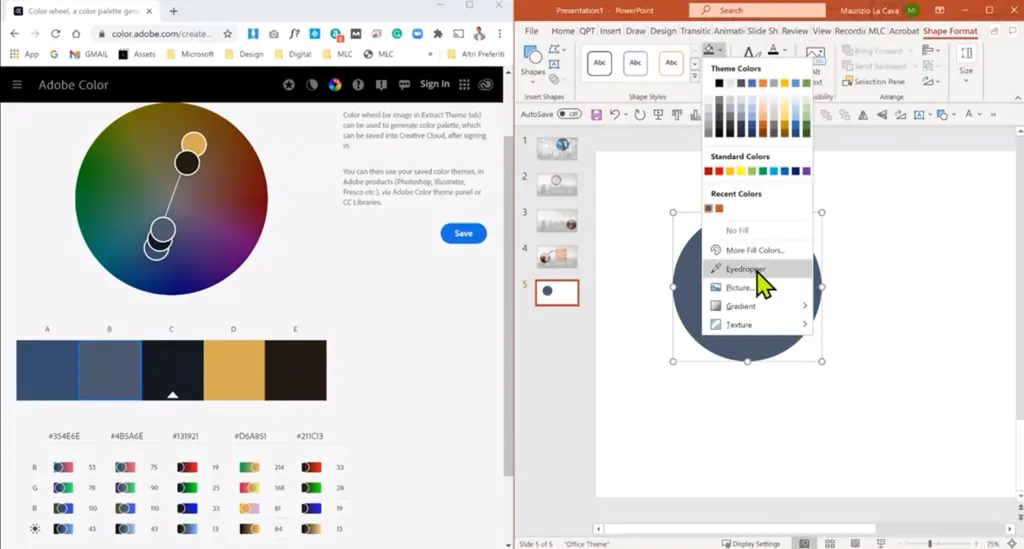The image size is (1024, 549).
Task: Click the PowerPoint Search box
Action: click(x=757, y=10)
